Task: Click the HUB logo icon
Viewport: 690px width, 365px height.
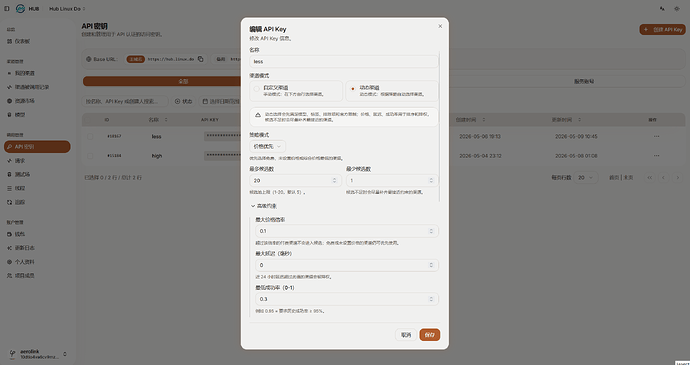Action: 20,8
